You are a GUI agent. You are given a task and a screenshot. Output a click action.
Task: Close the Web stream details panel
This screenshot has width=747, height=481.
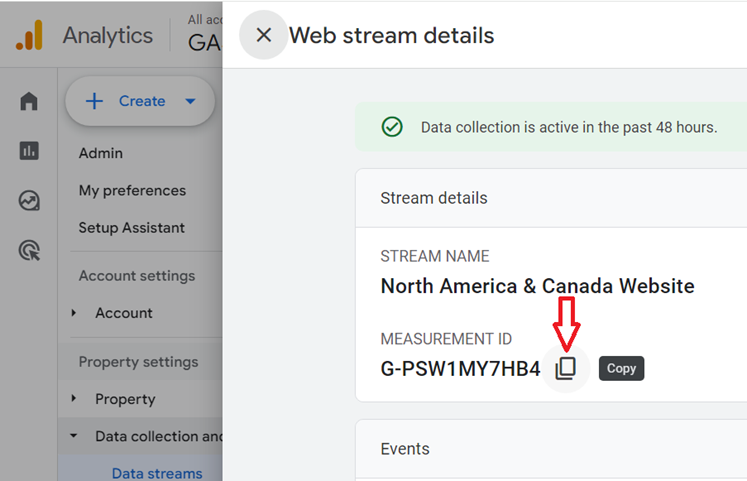[x=263, y=35]
